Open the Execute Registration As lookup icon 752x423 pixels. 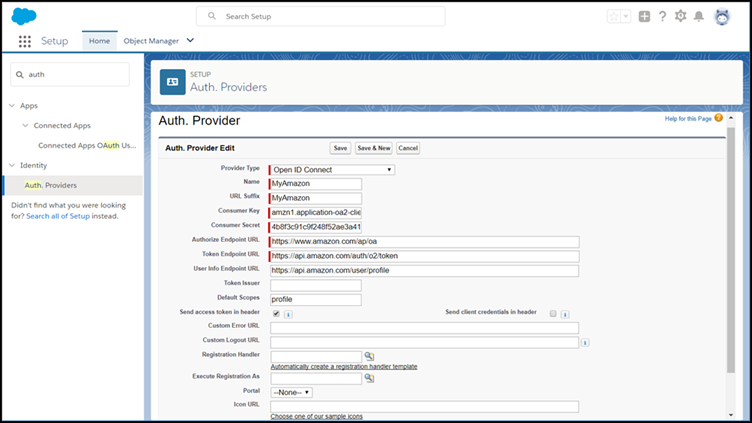click(369, 378)
